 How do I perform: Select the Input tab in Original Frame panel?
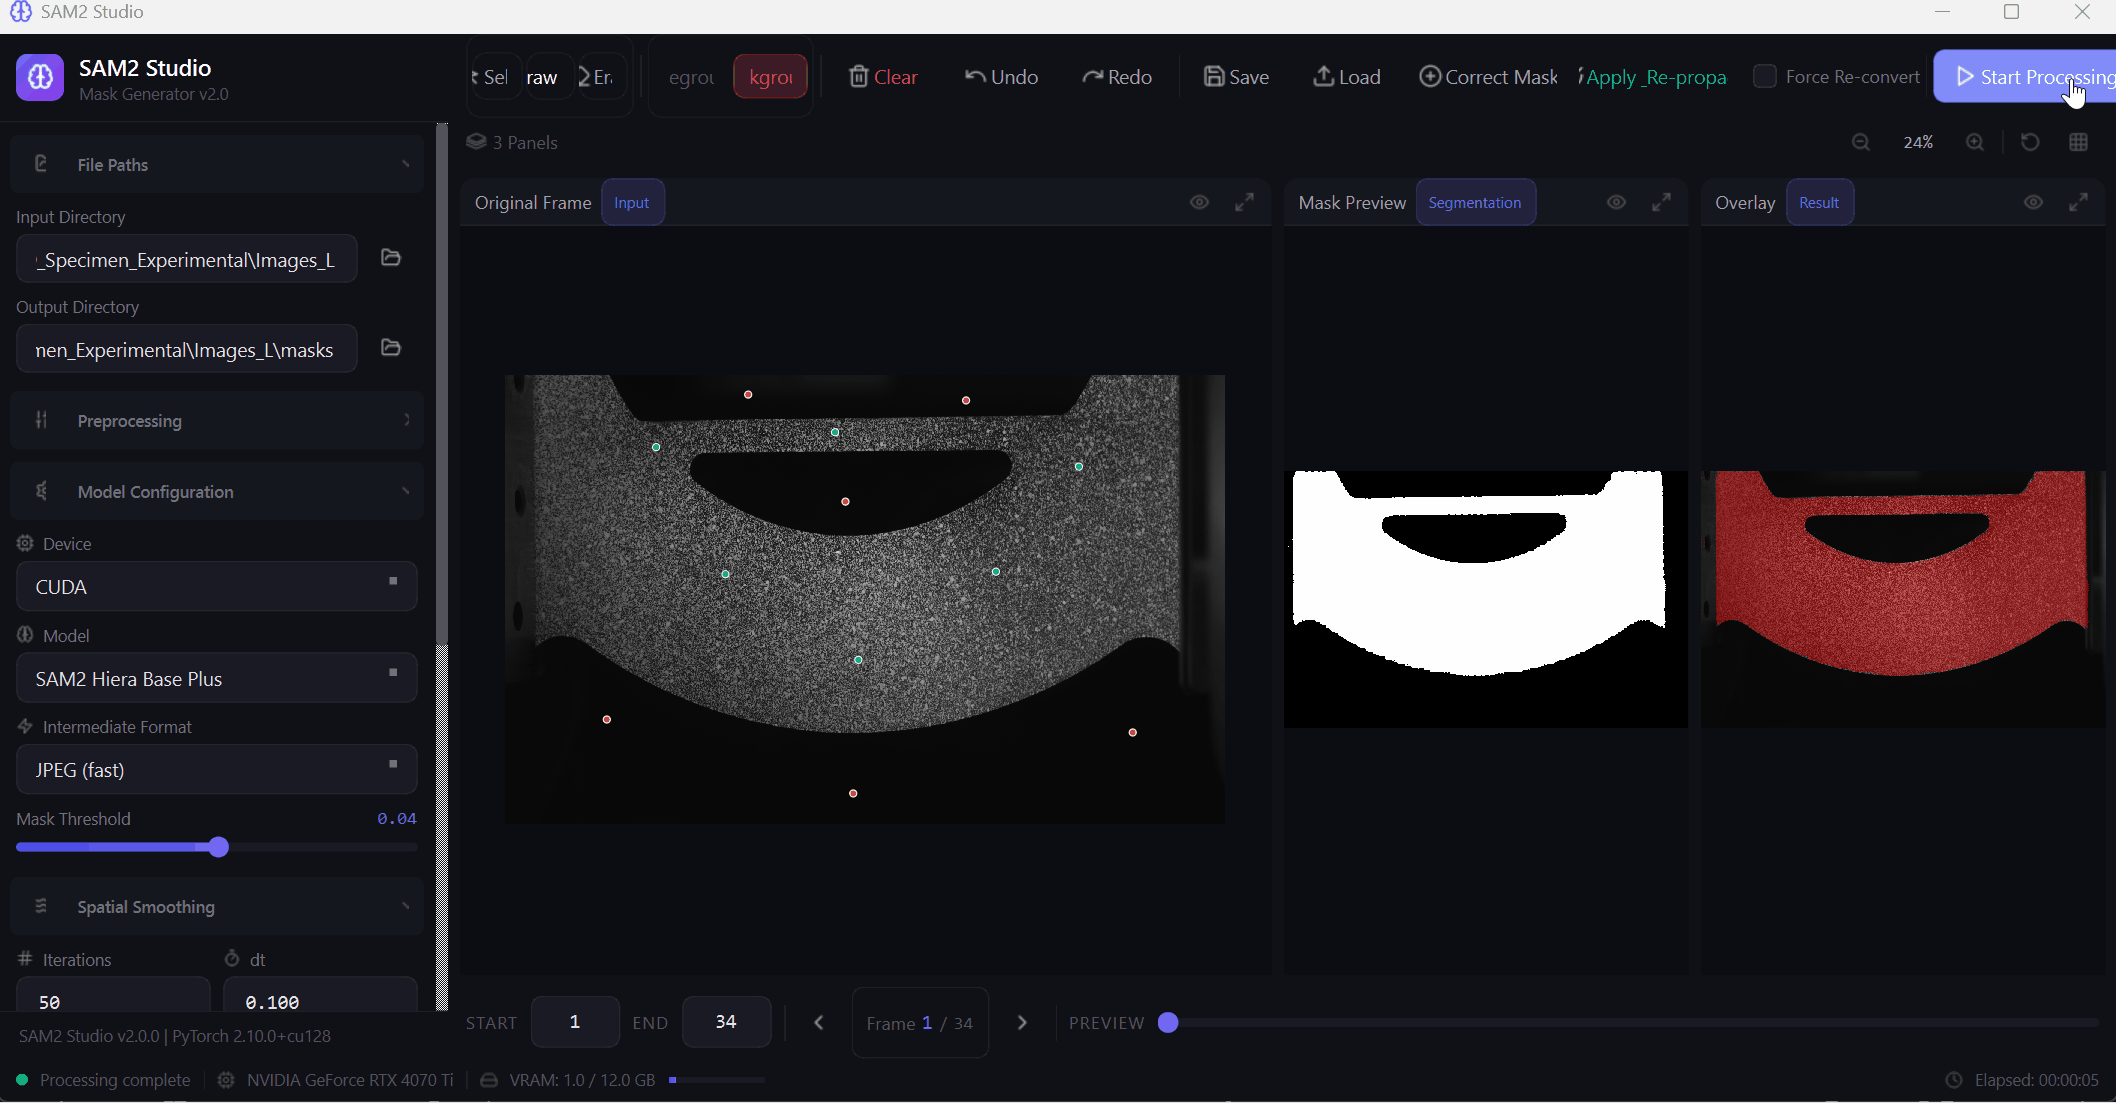632,202
